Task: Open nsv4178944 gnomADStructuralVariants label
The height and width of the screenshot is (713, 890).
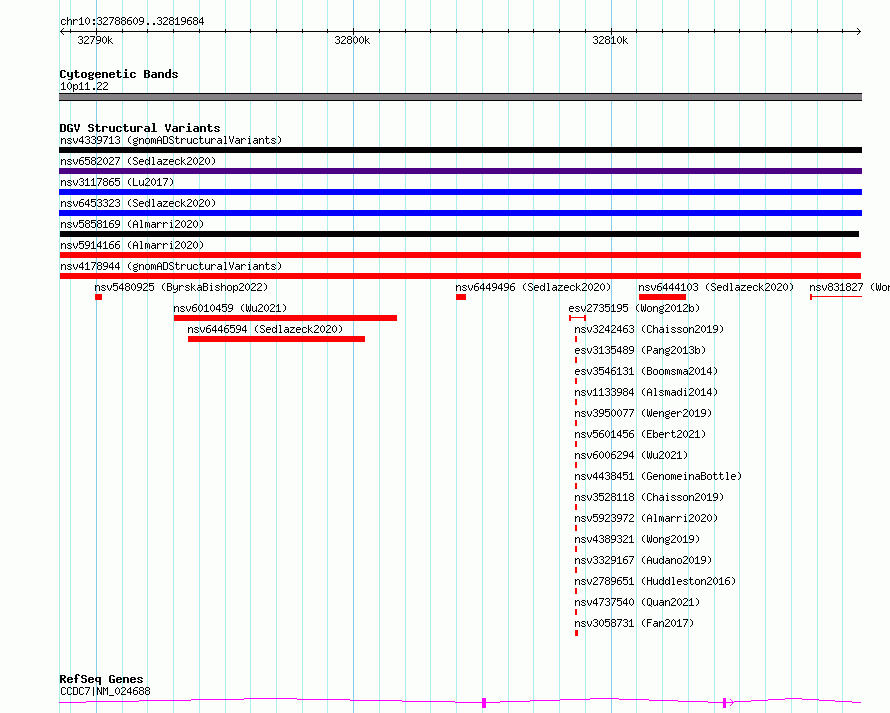Action: 171,266
